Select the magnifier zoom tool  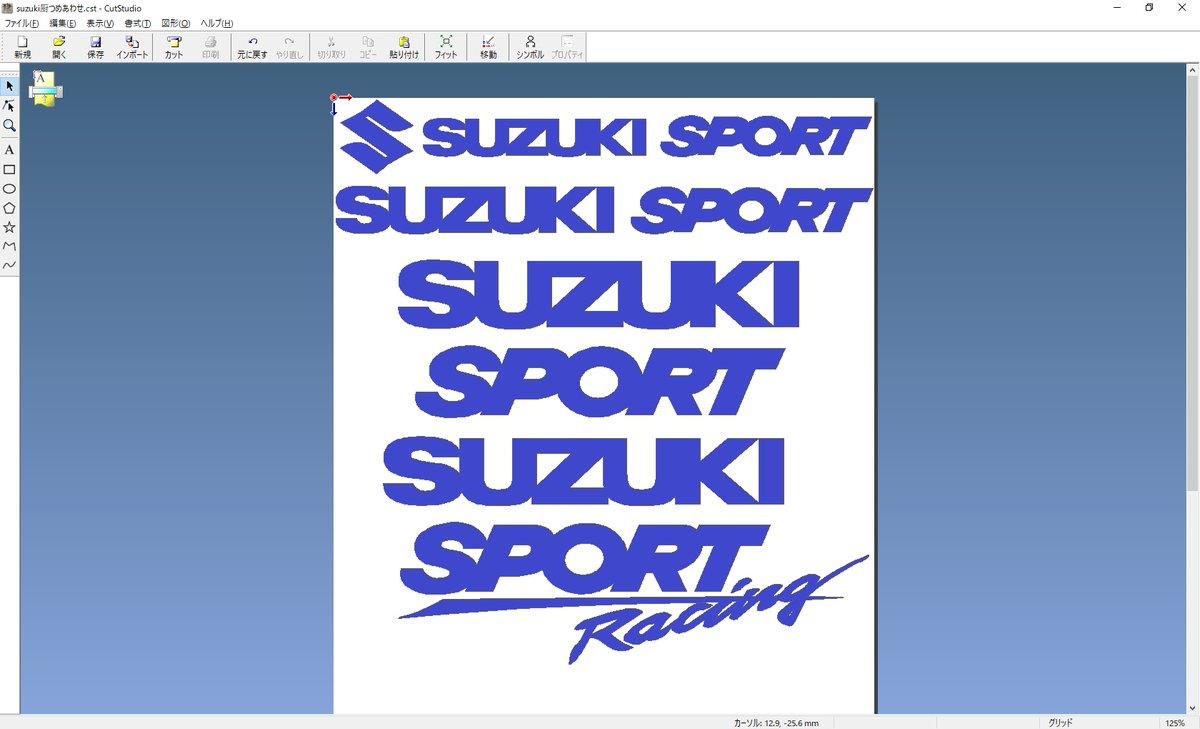coord(9,126)
